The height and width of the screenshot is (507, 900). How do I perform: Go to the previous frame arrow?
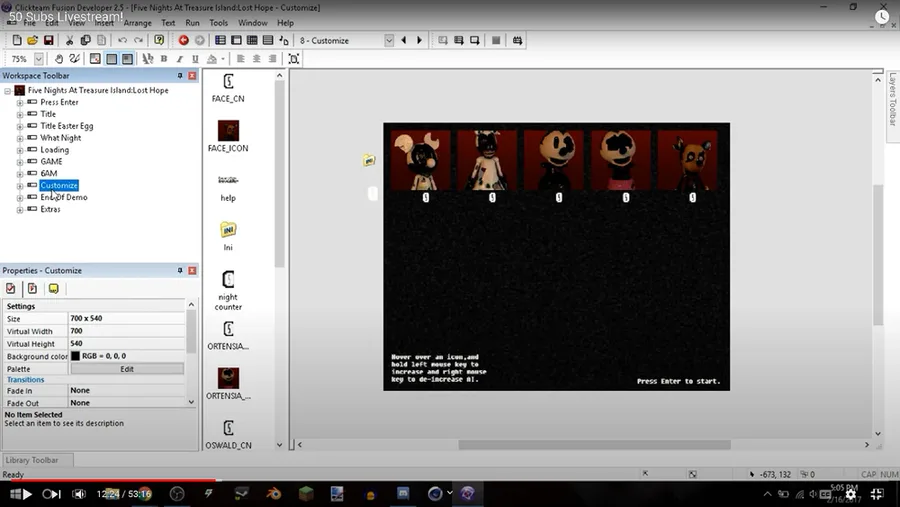(x=404, y=40)
